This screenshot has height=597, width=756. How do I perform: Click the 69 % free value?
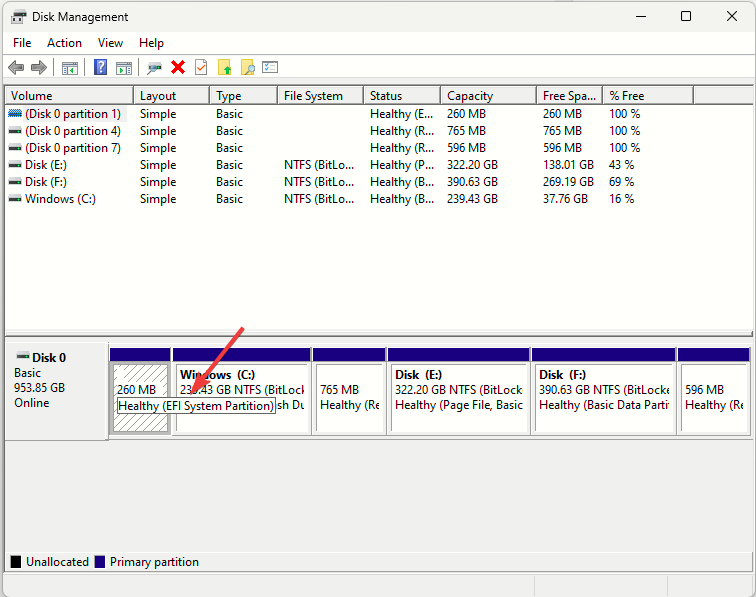(x=621, y=182)
